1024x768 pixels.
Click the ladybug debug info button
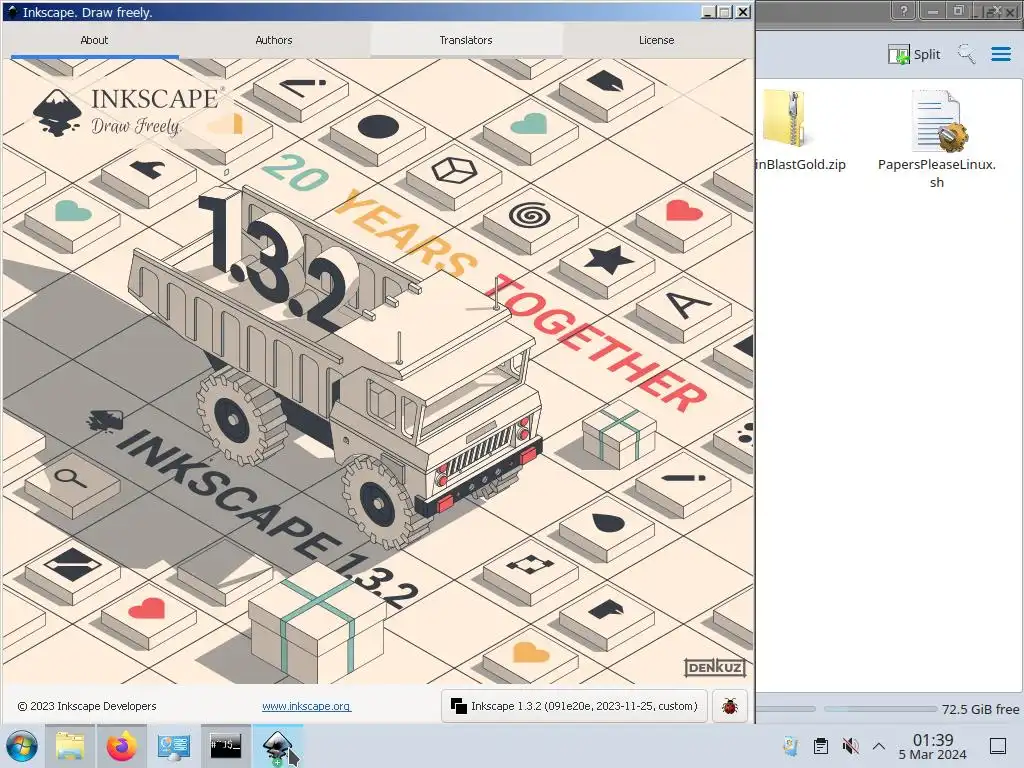tap(729, 706)
